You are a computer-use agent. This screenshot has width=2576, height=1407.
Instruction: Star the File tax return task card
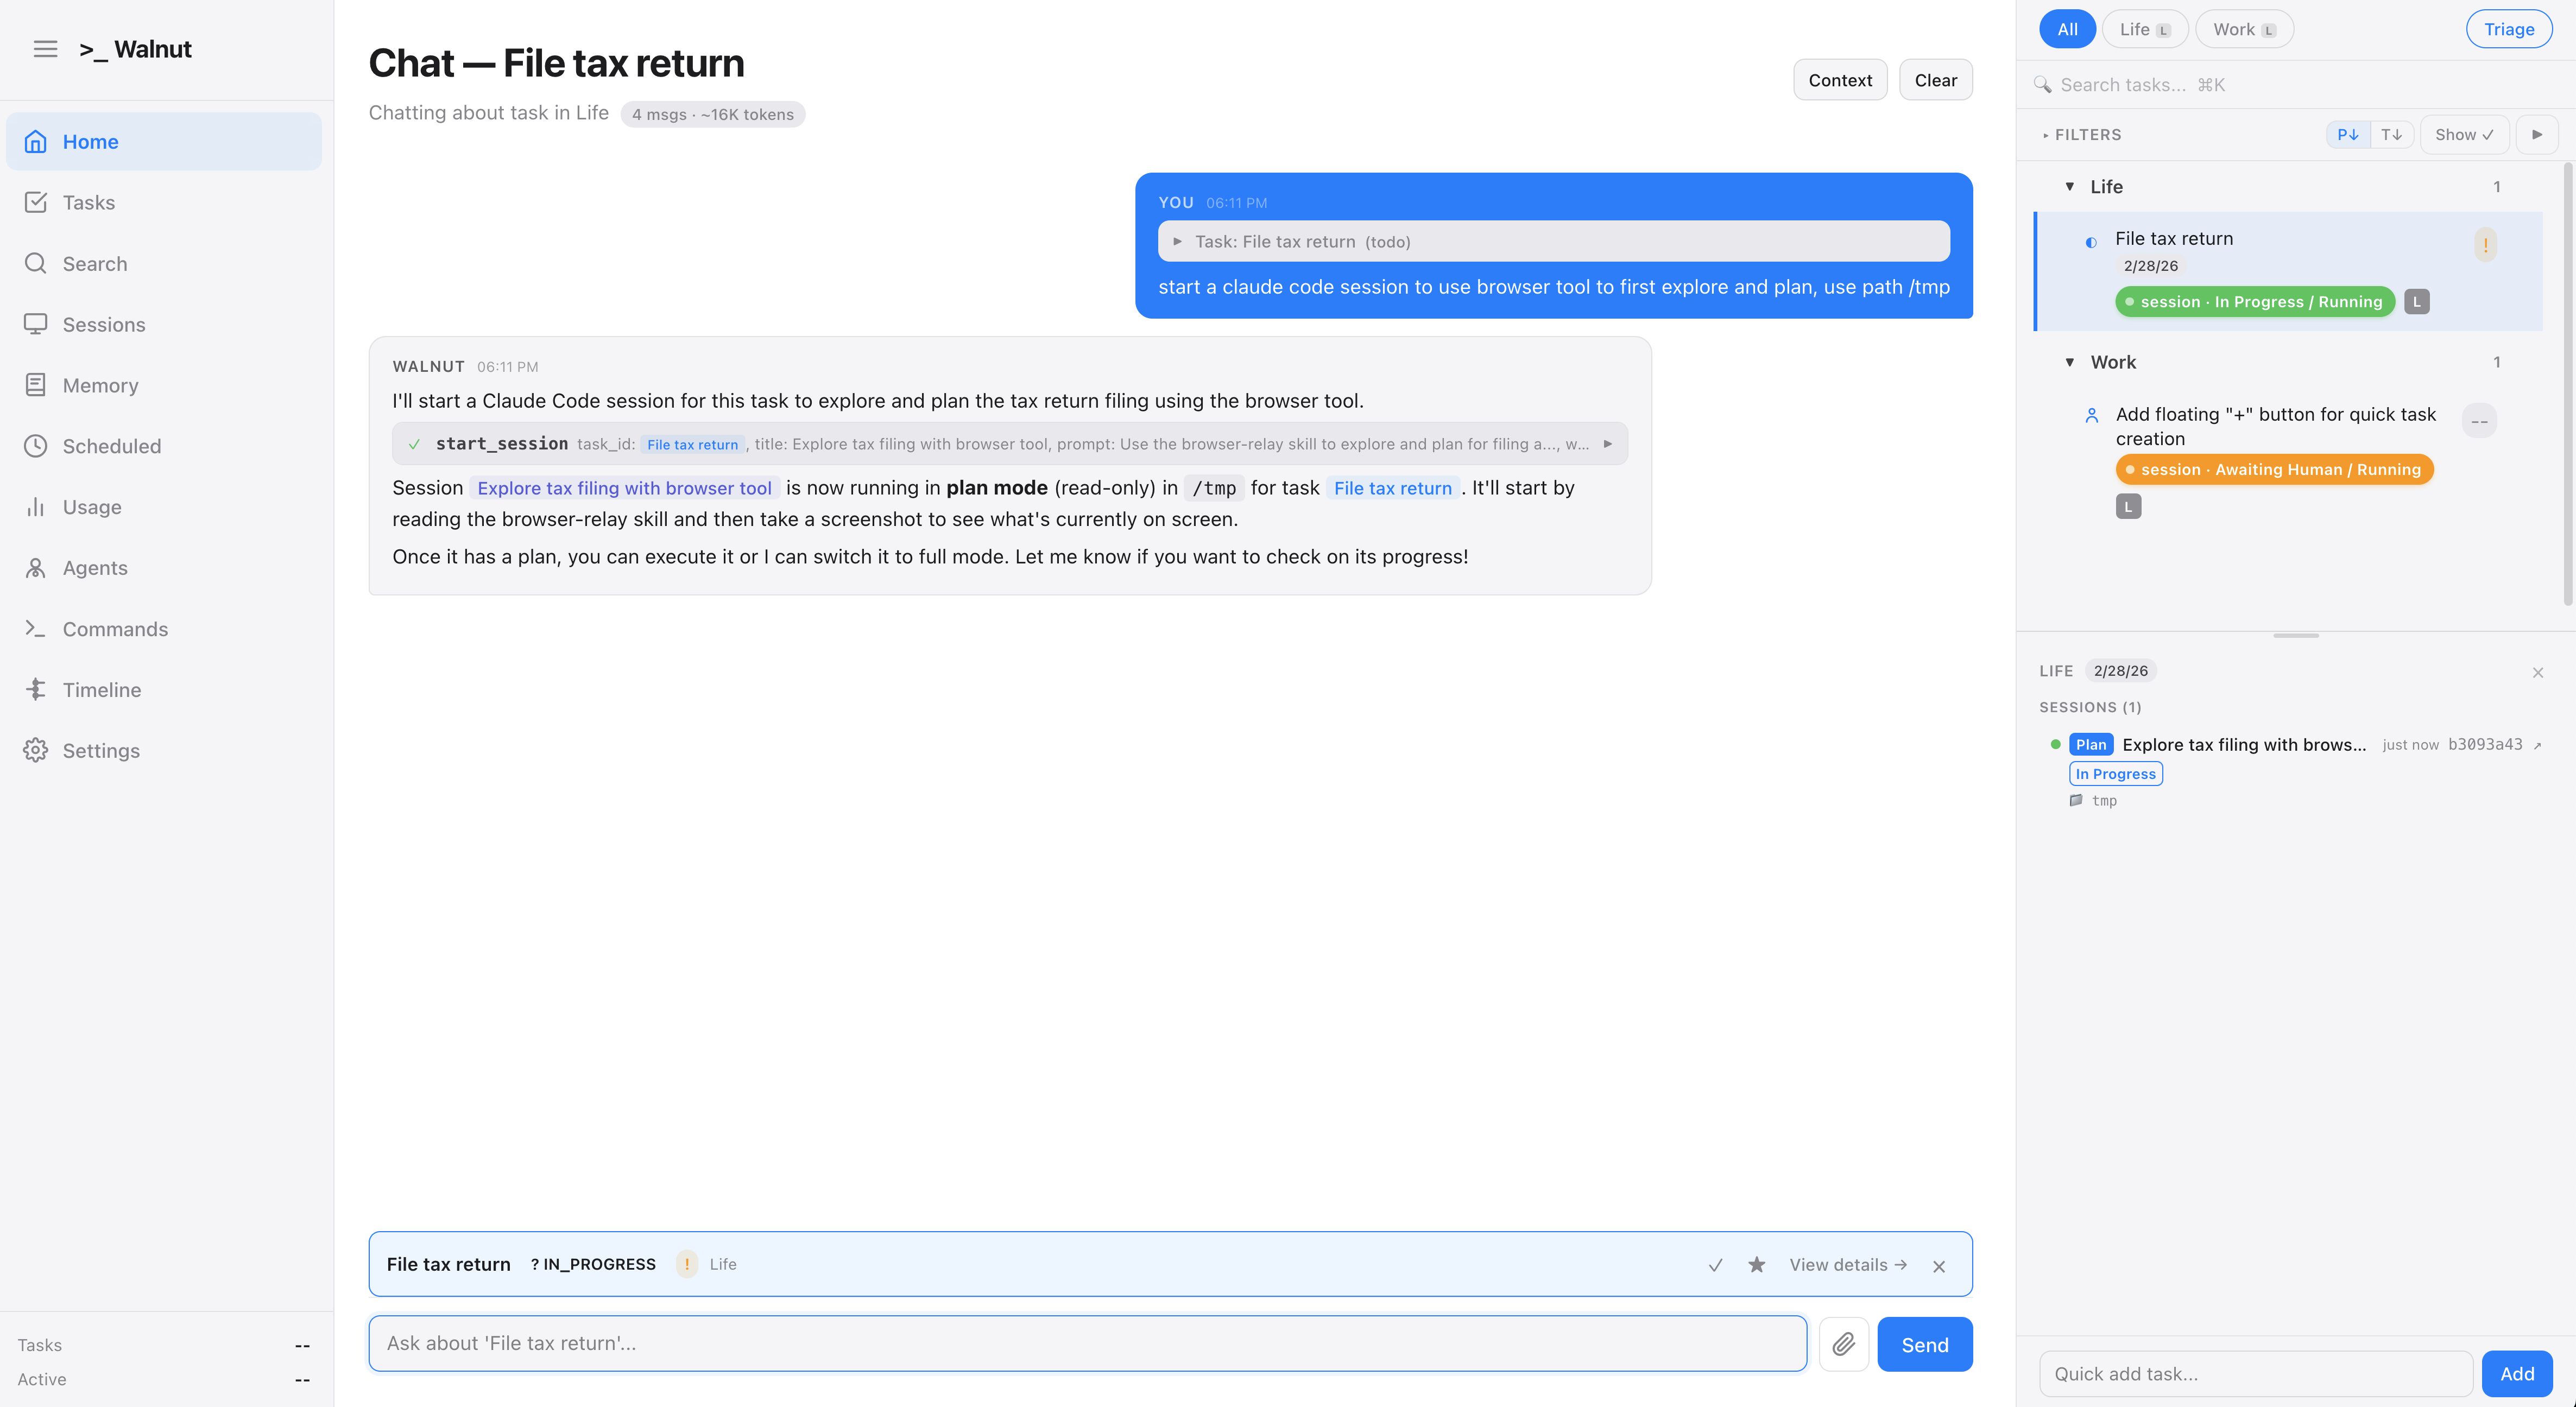(1756, 1264)
